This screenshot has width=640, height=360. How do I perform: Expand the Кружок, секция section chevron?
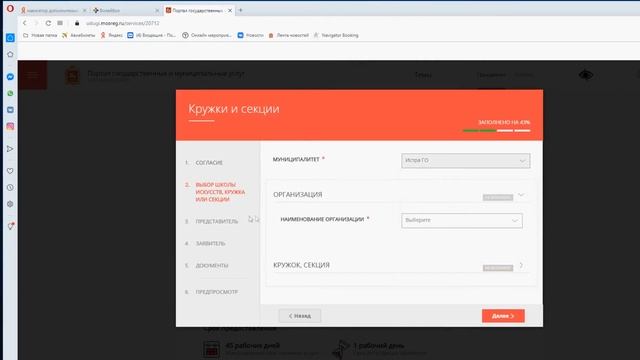click(521, 266)
